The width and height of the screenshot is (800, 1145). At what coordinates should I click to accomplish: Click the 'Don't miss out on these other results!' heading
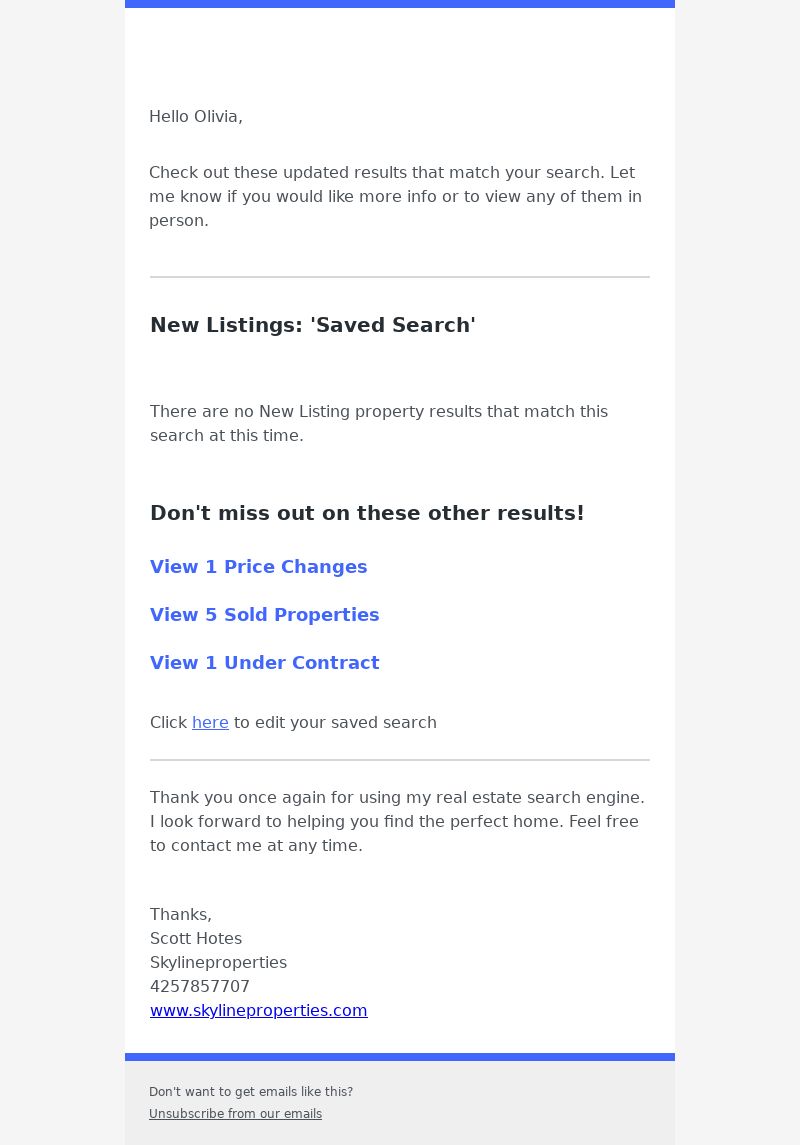point(367,513)
